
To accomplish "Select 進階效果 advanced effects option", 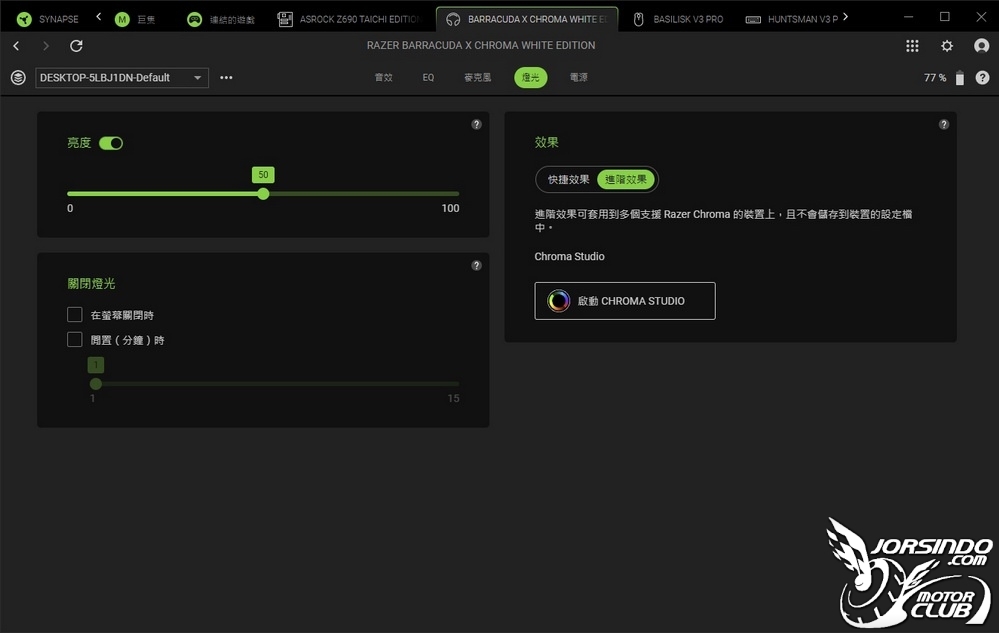I will [626, 180].
